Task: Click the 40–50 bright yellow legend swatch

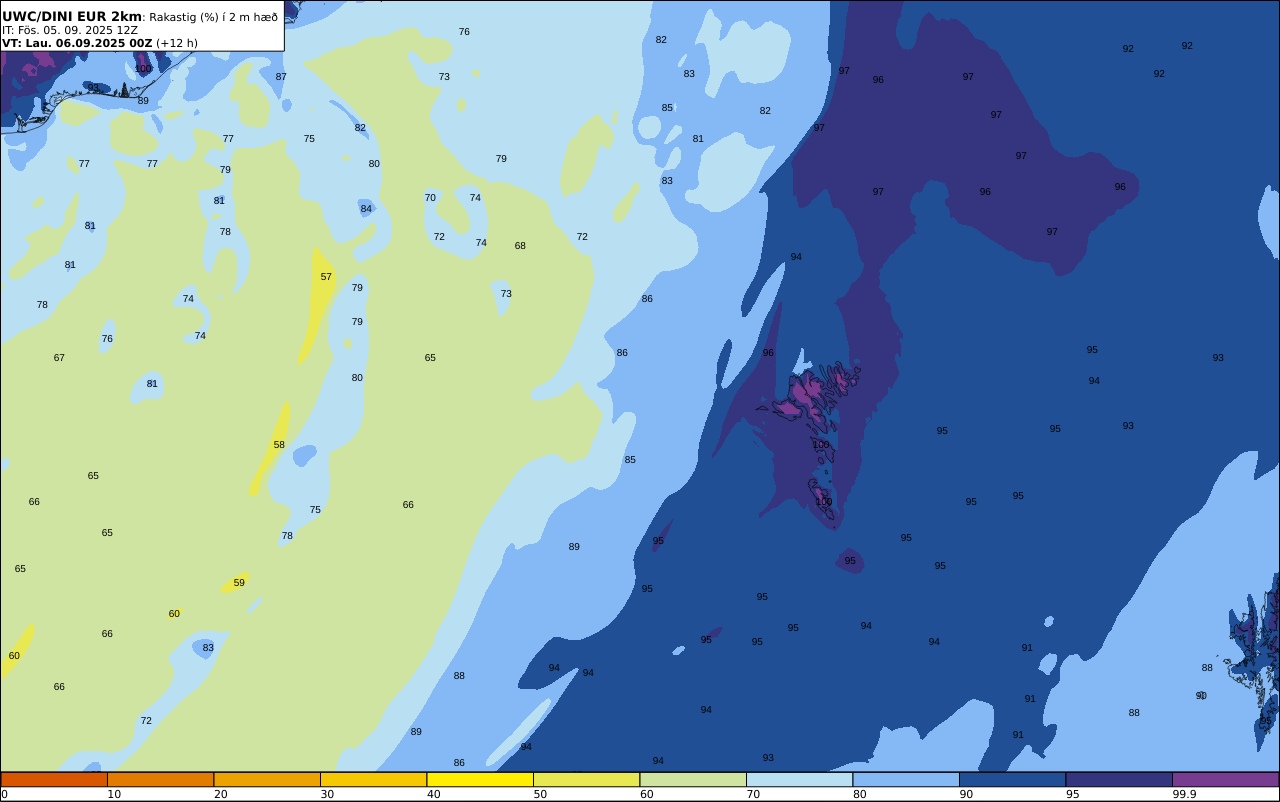Action: (480, 779)
